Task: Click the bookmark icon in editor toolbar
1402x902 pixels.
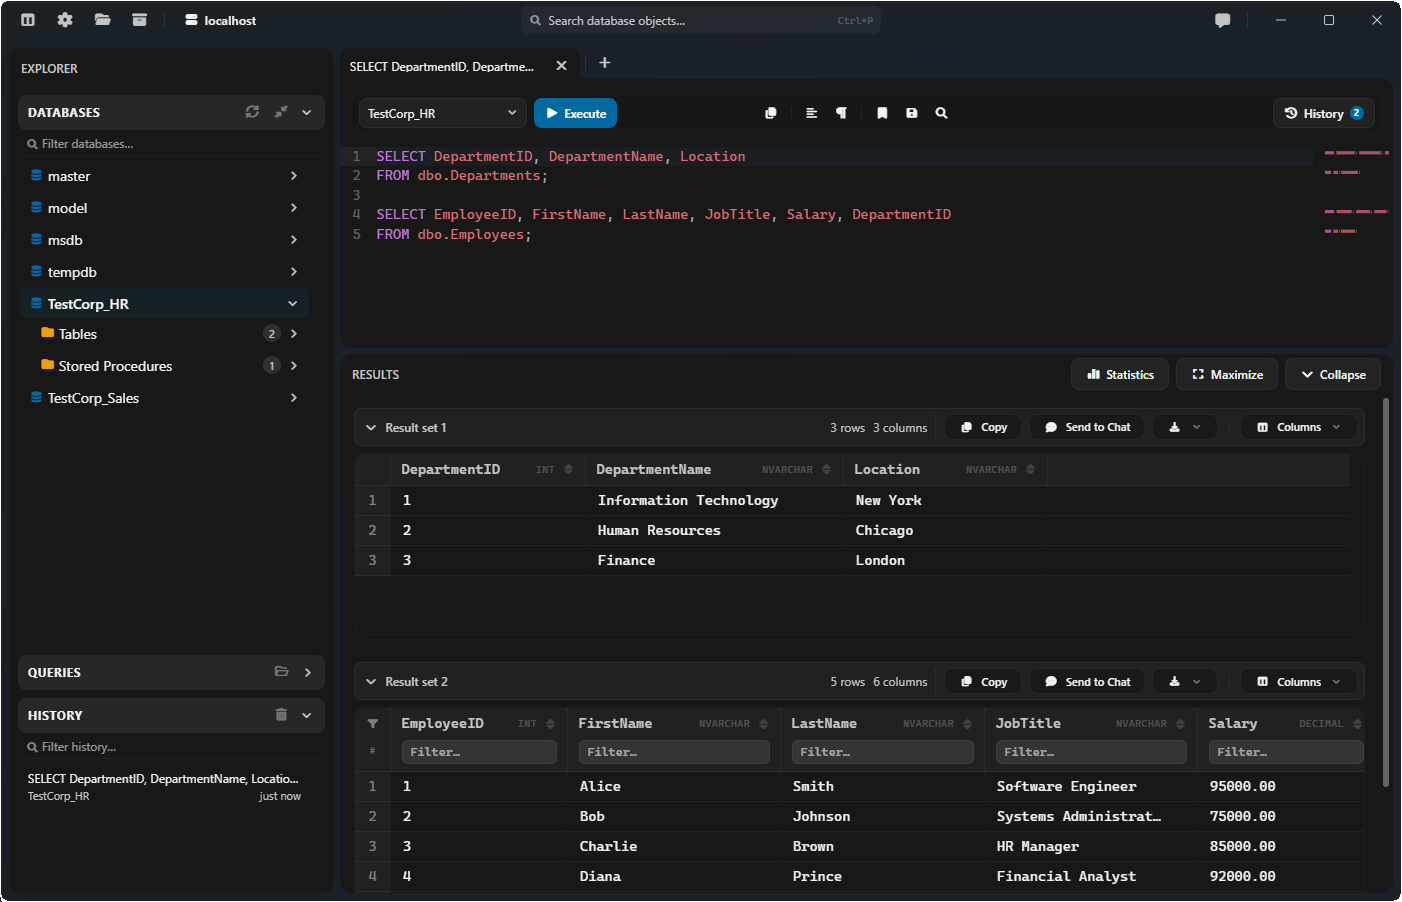Action: pos(882,113)
